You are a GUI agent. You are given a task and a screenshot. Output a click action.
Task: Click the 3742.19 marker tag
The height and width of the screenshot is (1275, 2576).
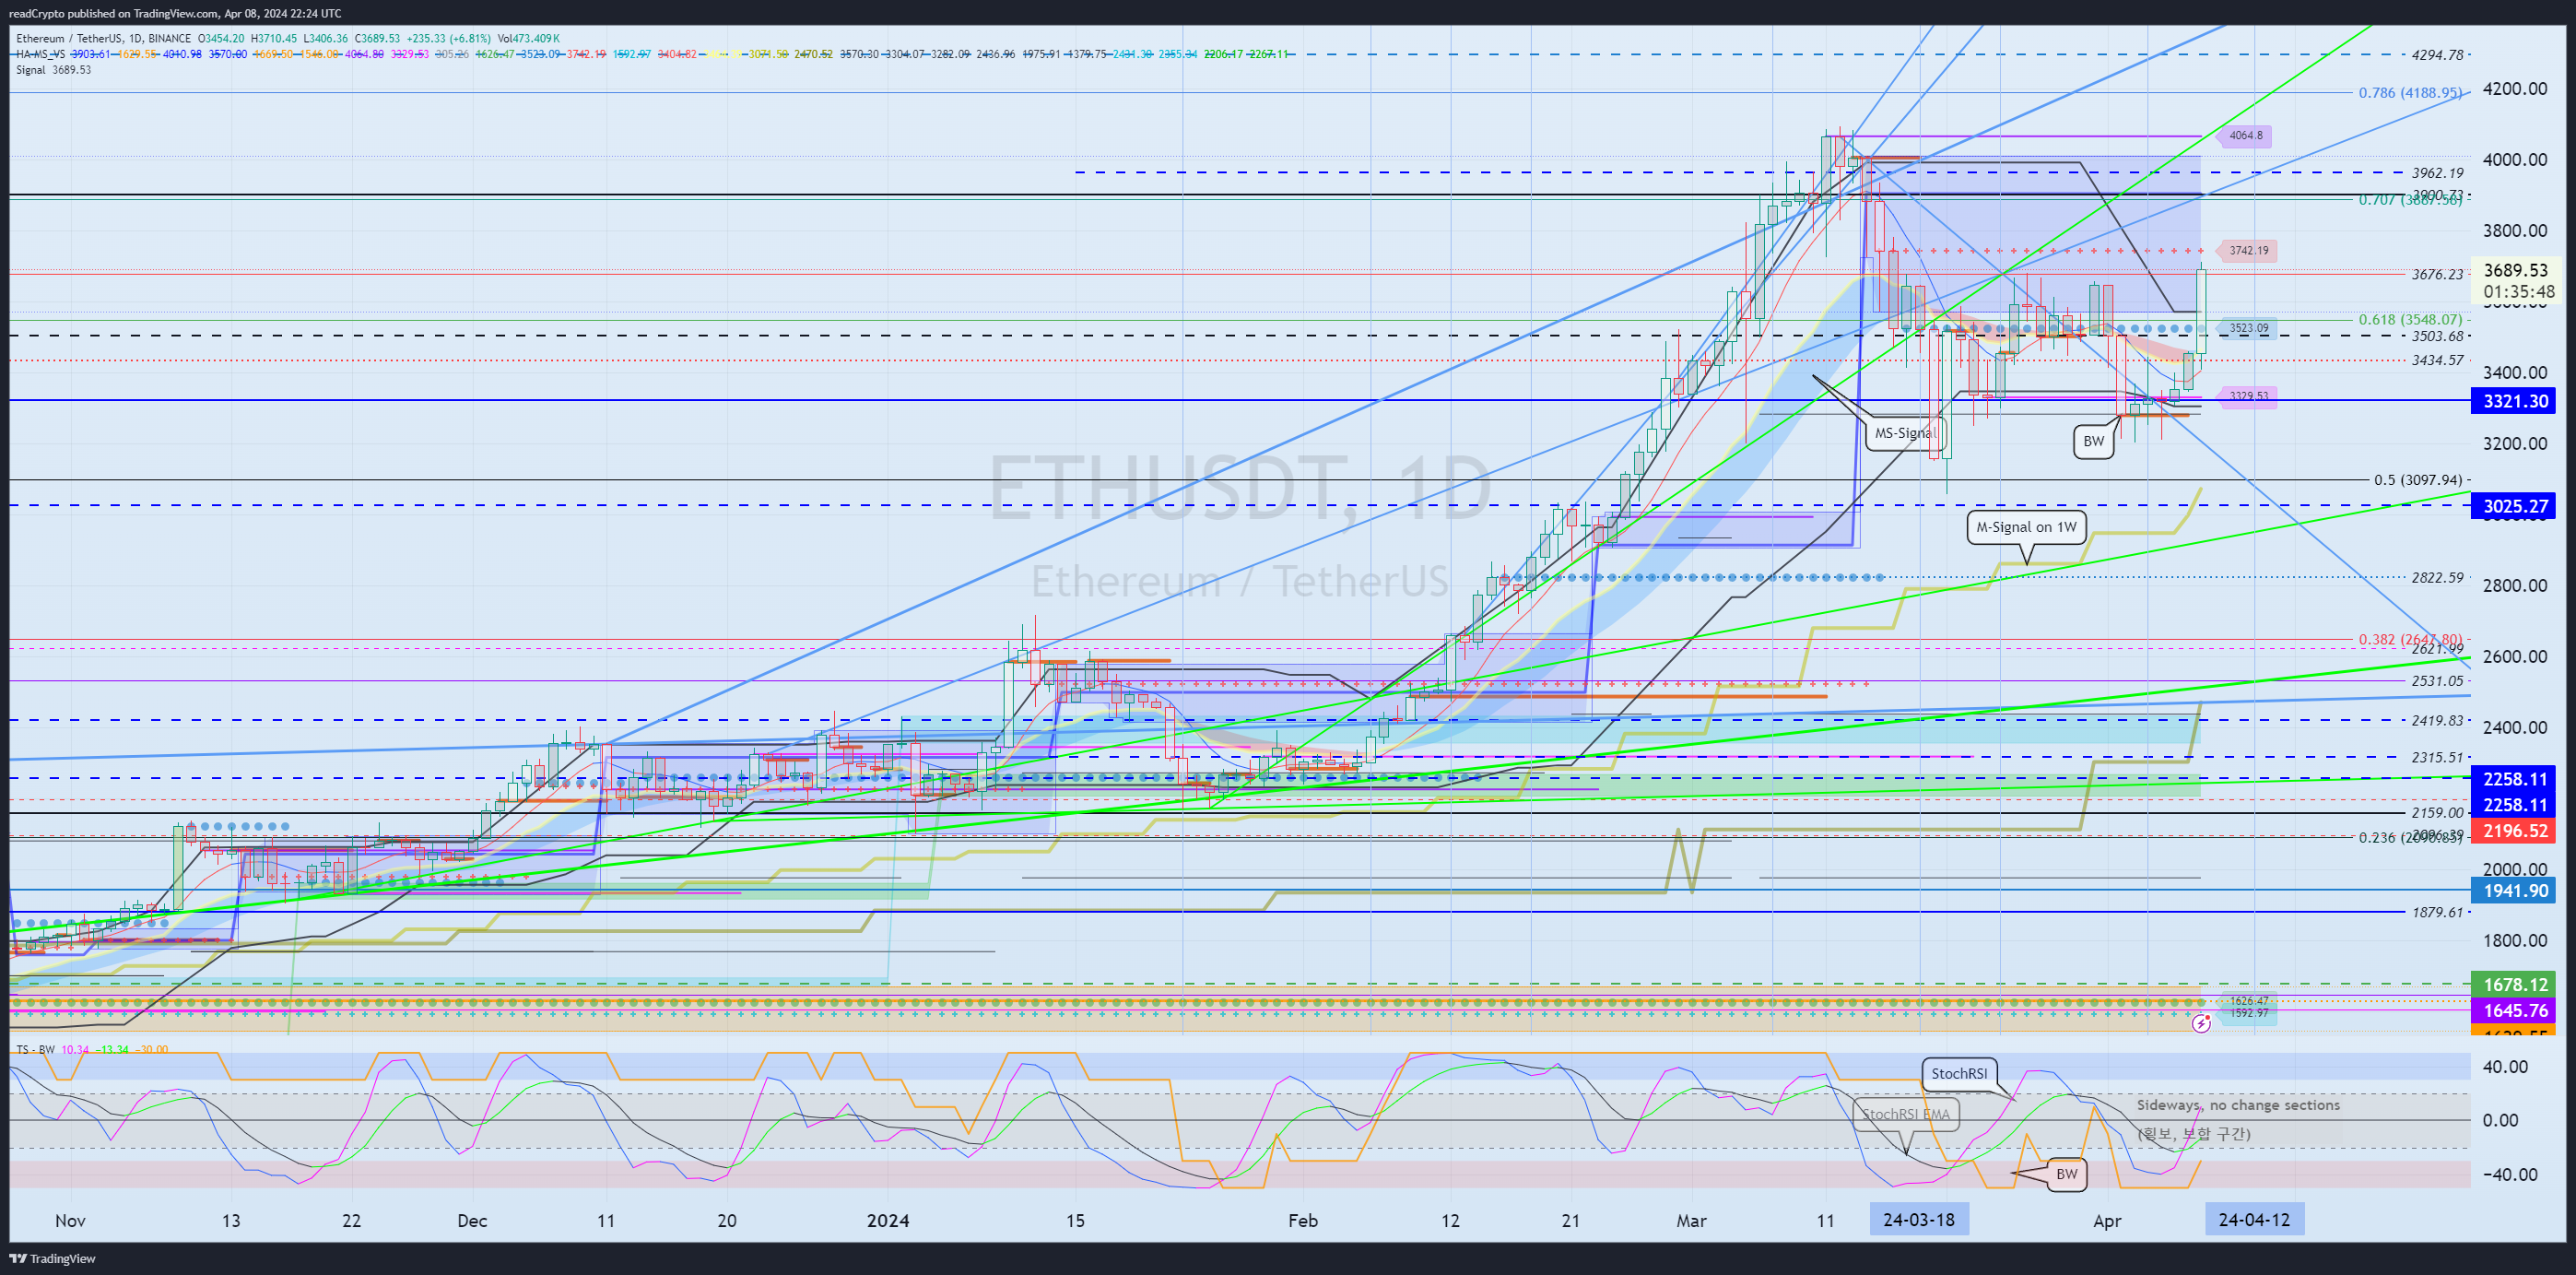click(2248, 251)
